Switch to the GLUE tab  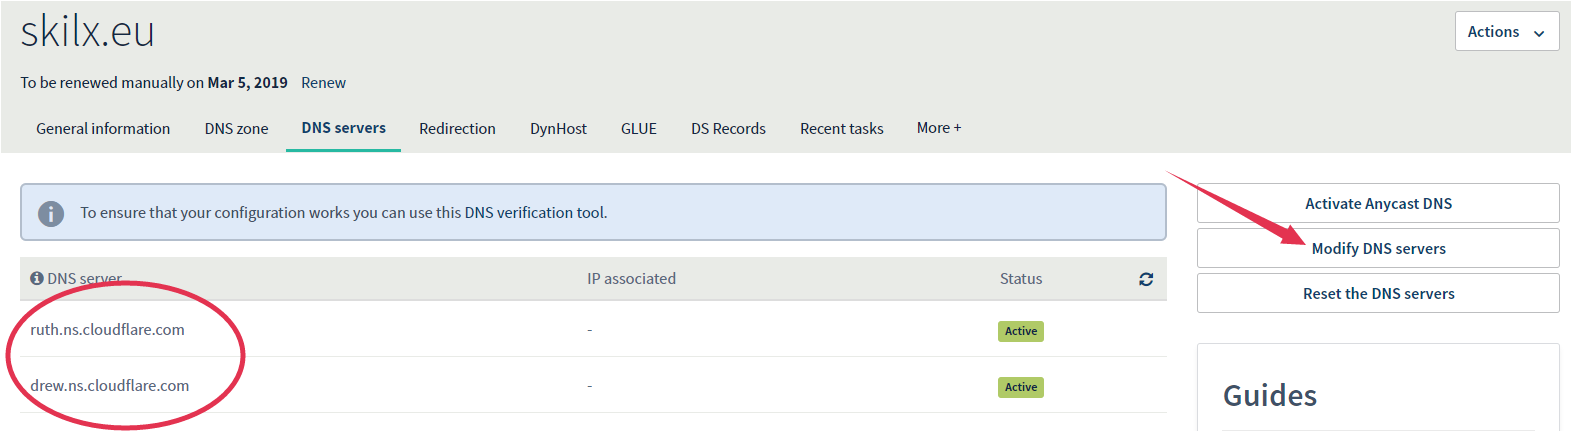(x=638, y=129)
